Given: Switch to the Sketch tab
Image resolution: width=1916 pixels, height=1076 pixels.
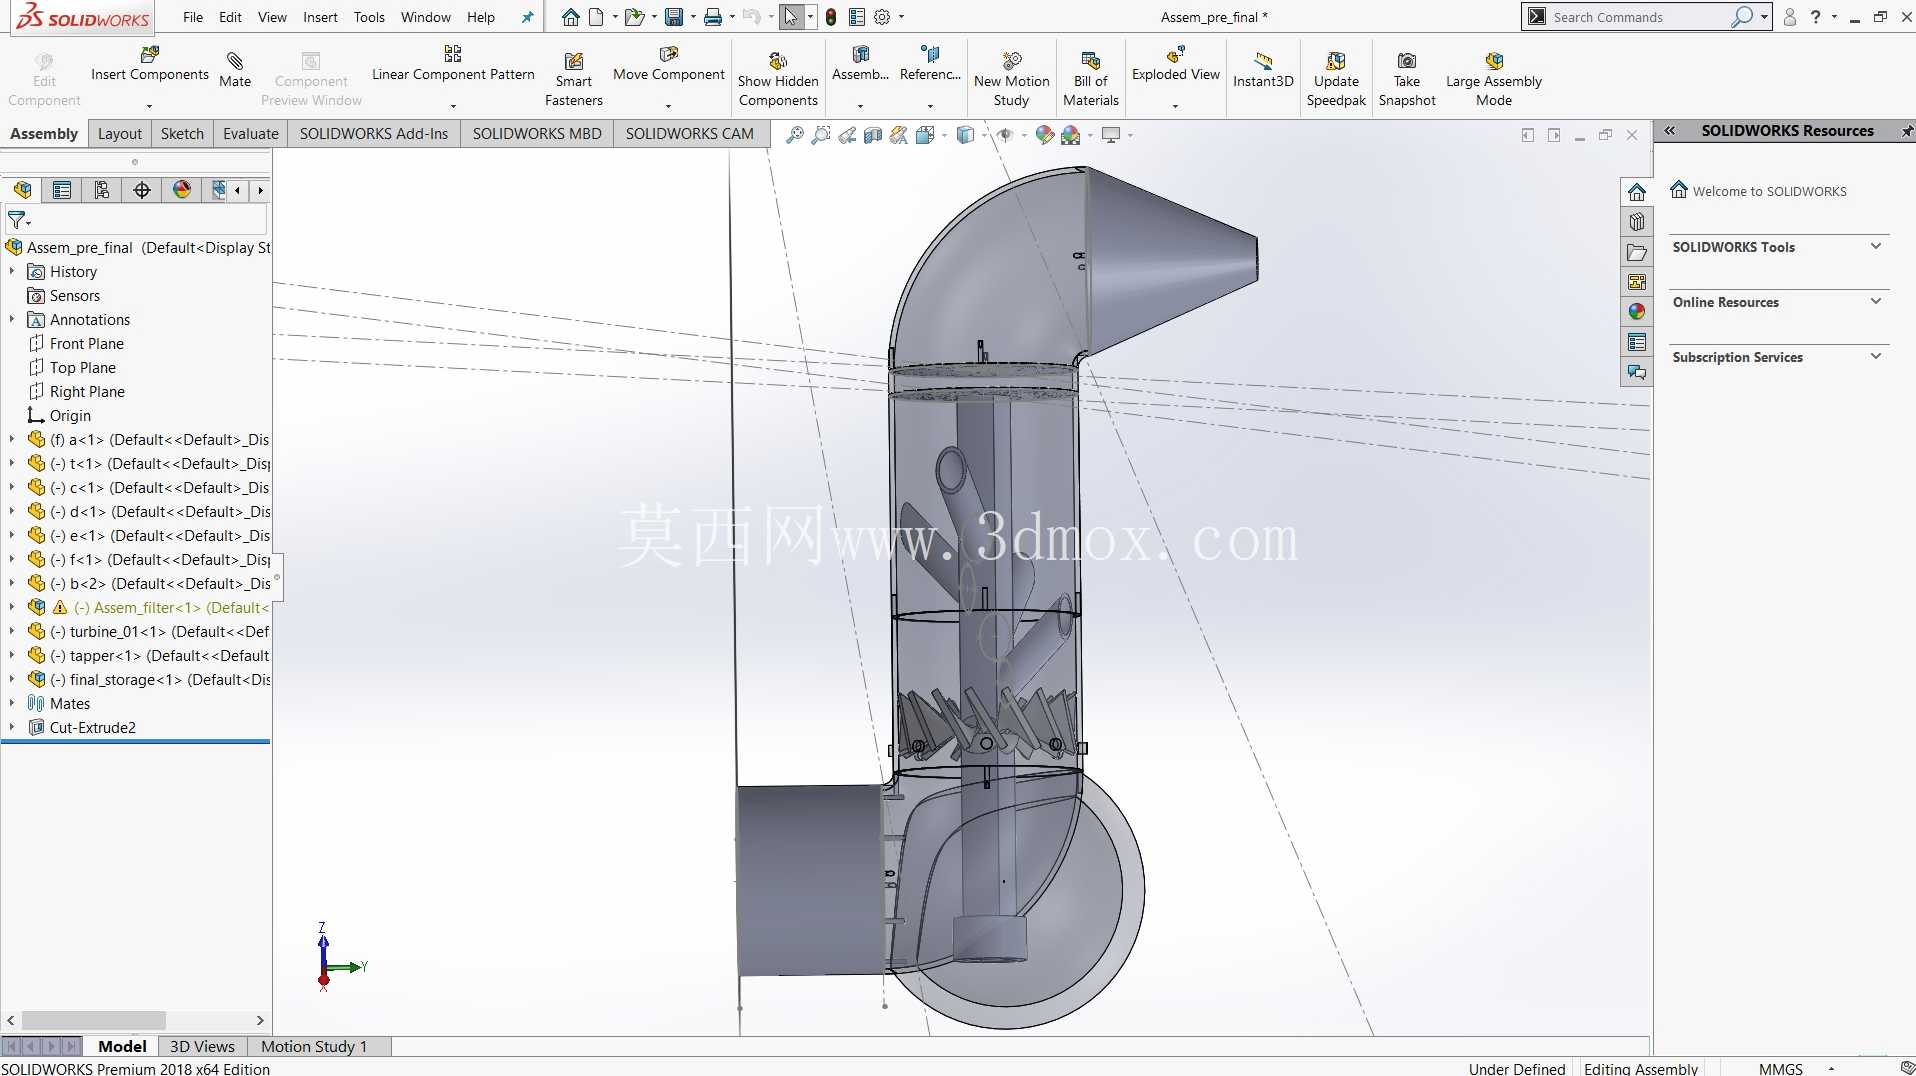Looking at the screenshot, I should click(182, 134).
